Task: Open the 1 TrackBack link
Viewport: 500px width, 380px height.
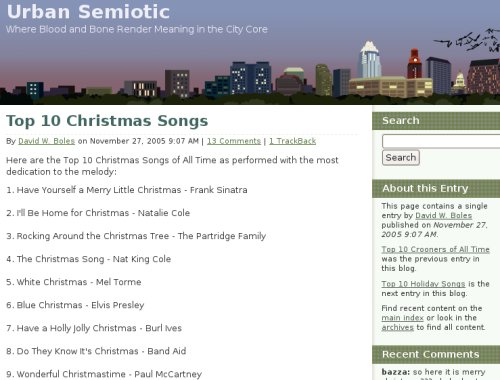Action: pos(292,141)
